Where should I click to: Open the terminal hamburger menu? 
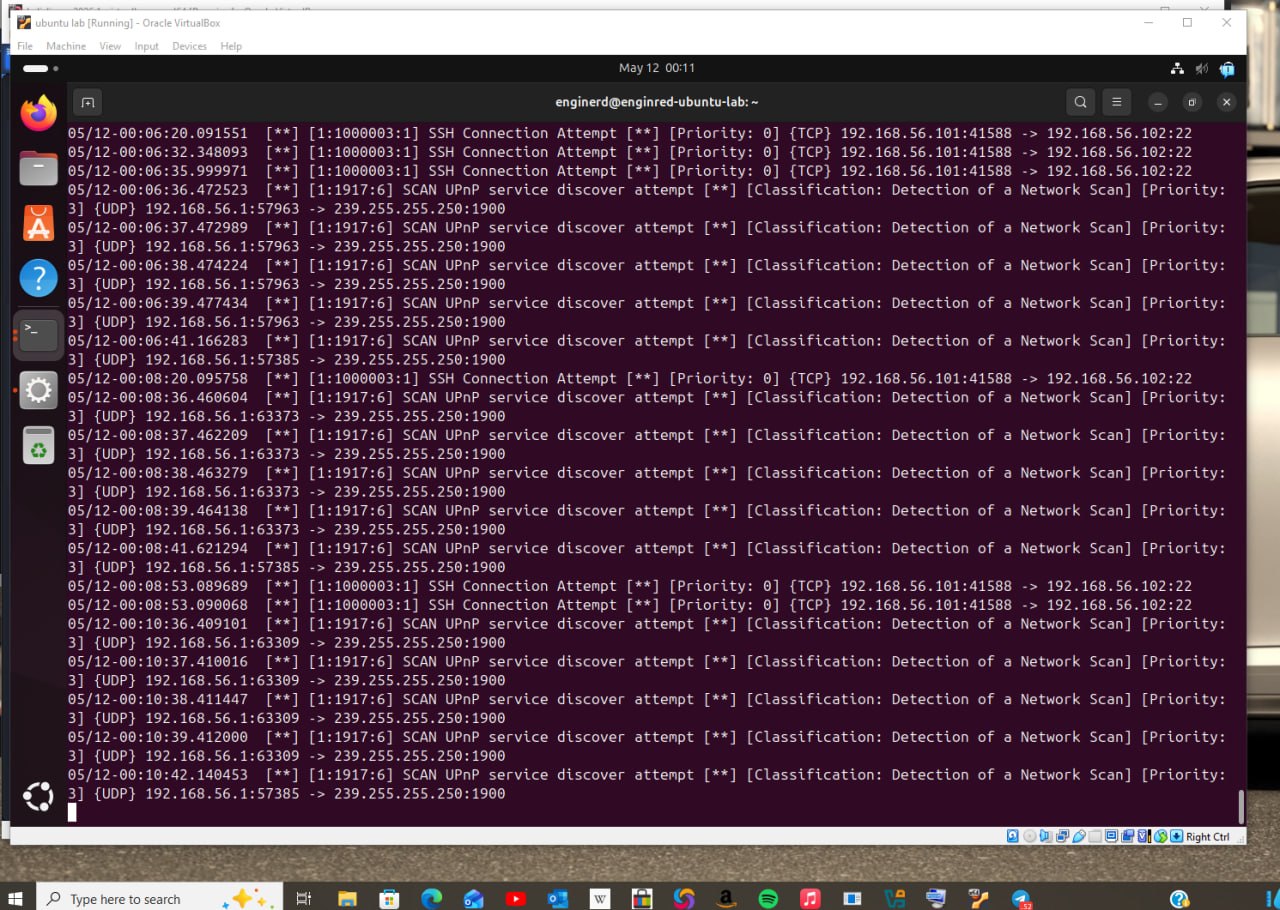[1117, 102]
